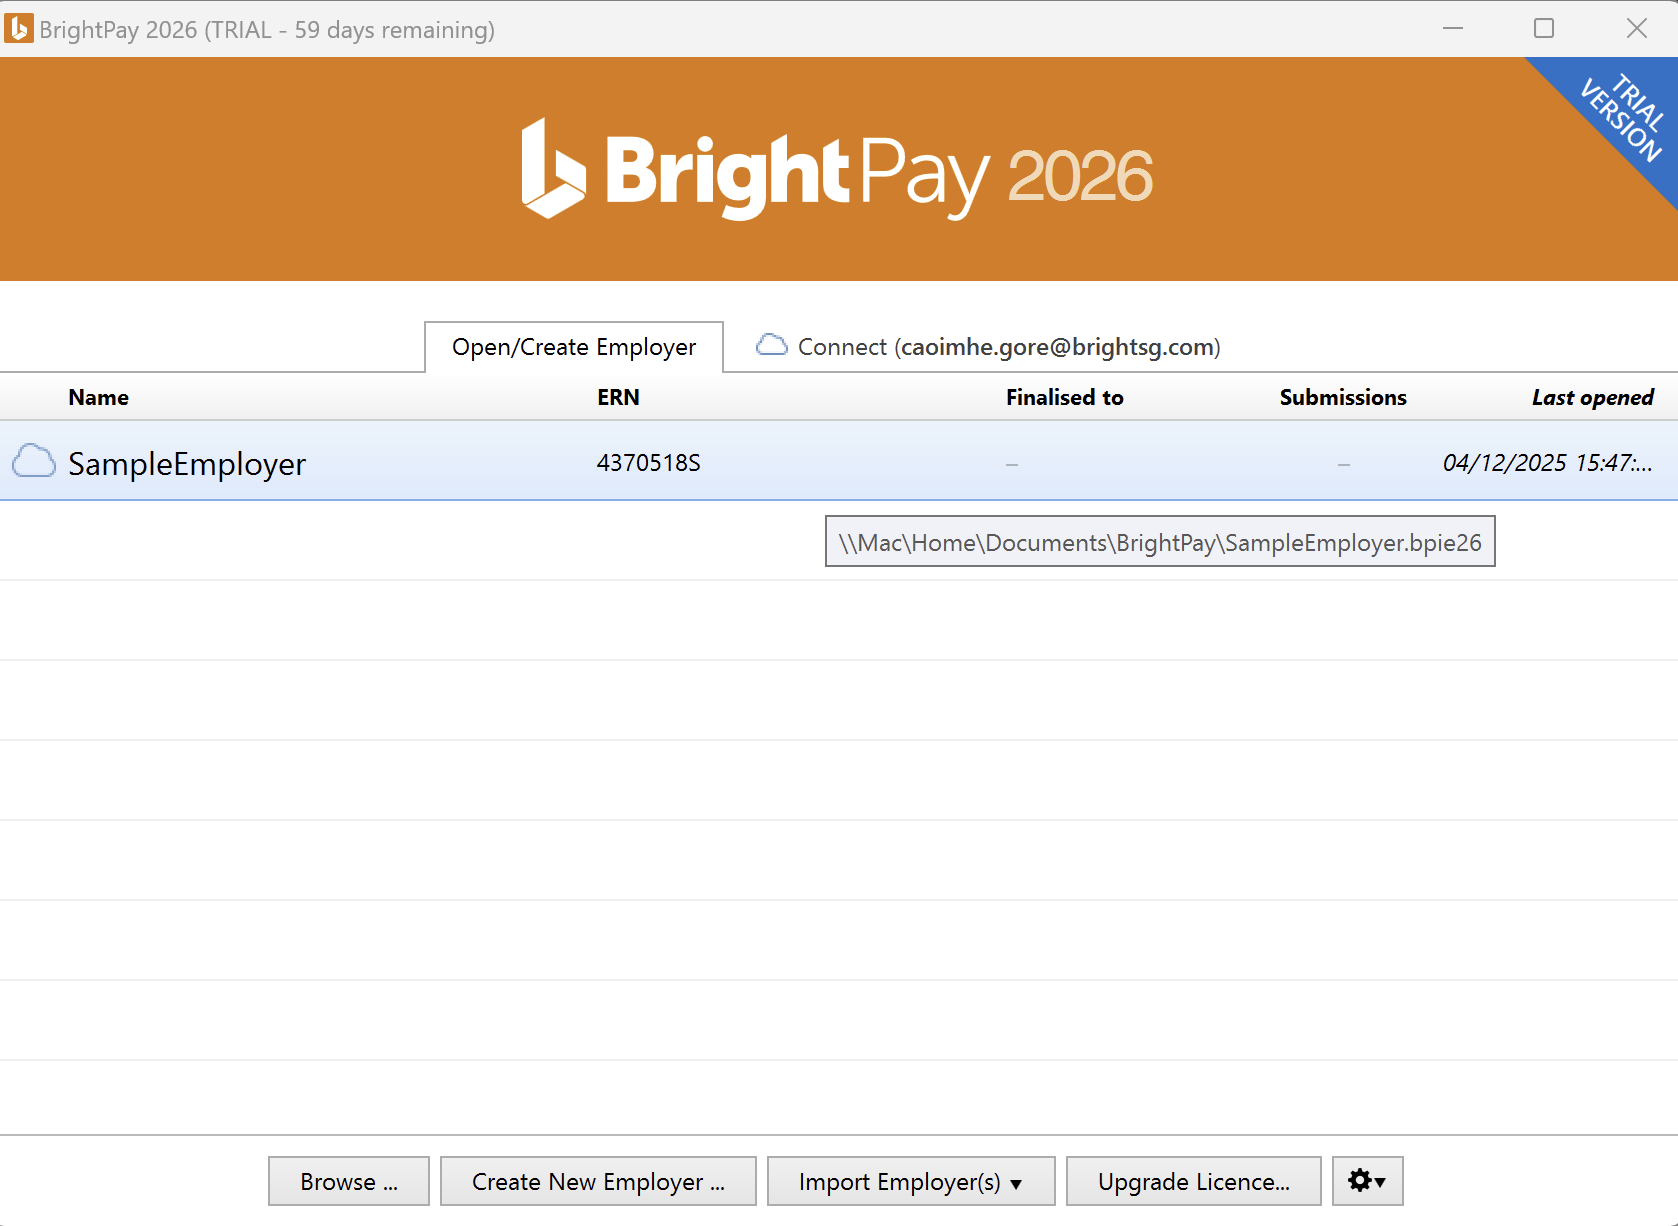The width and height of the screenshot is (1678, 1226).
Task: Click the cloud icon on the Connect tab
Action: point(771,346)
